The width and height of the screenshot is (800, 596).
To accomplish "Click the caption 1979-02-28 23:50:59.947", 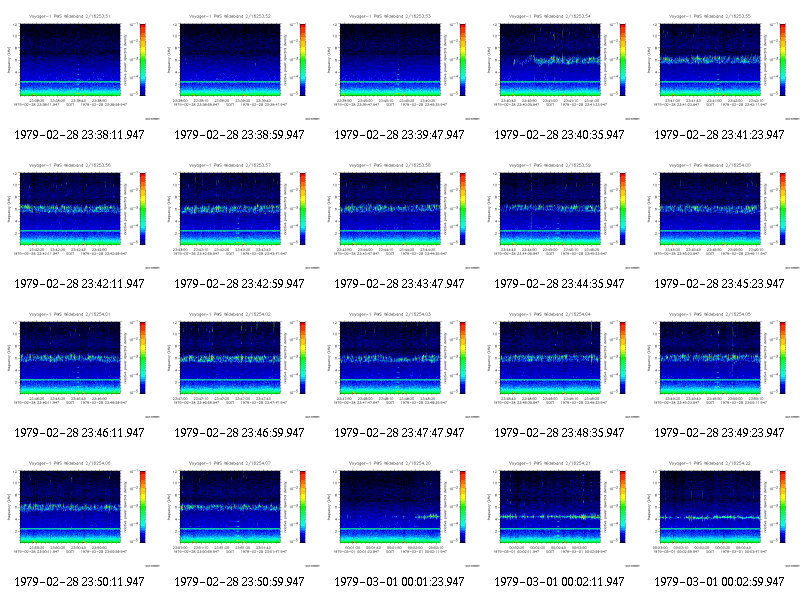I will 239,582.
